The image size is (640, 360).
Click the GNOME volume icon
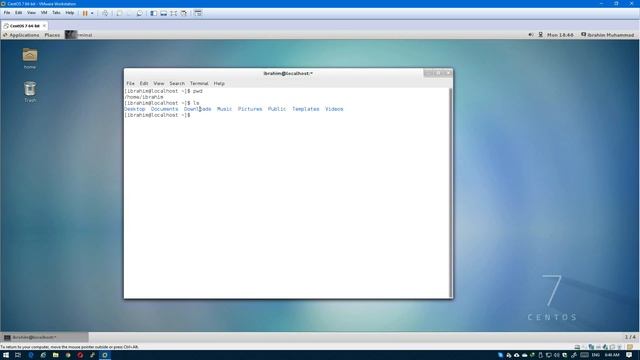(x=531, y=35)
